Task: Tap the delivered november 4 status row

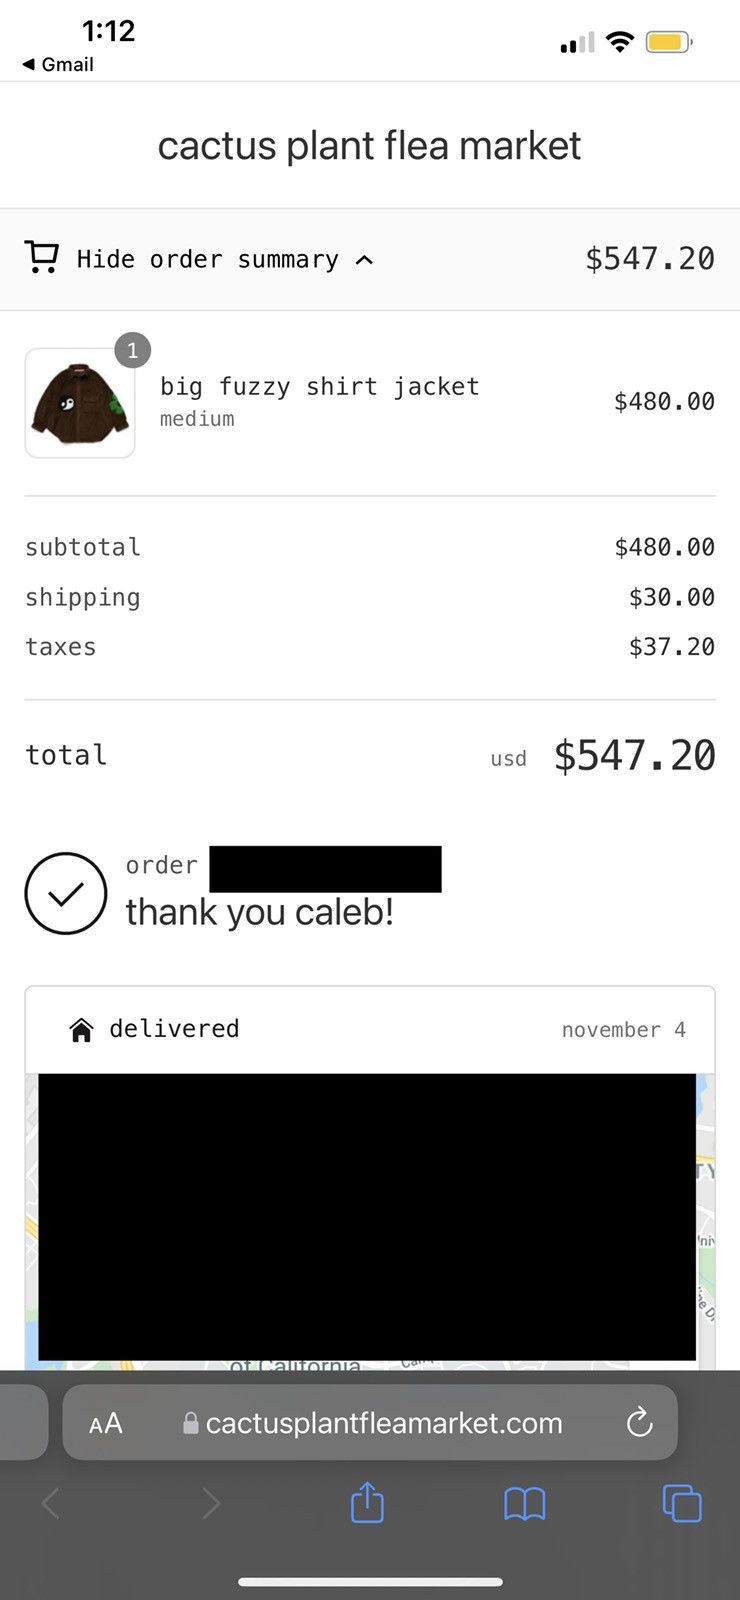Action: pyautogui.click(x=370, y=1029)
